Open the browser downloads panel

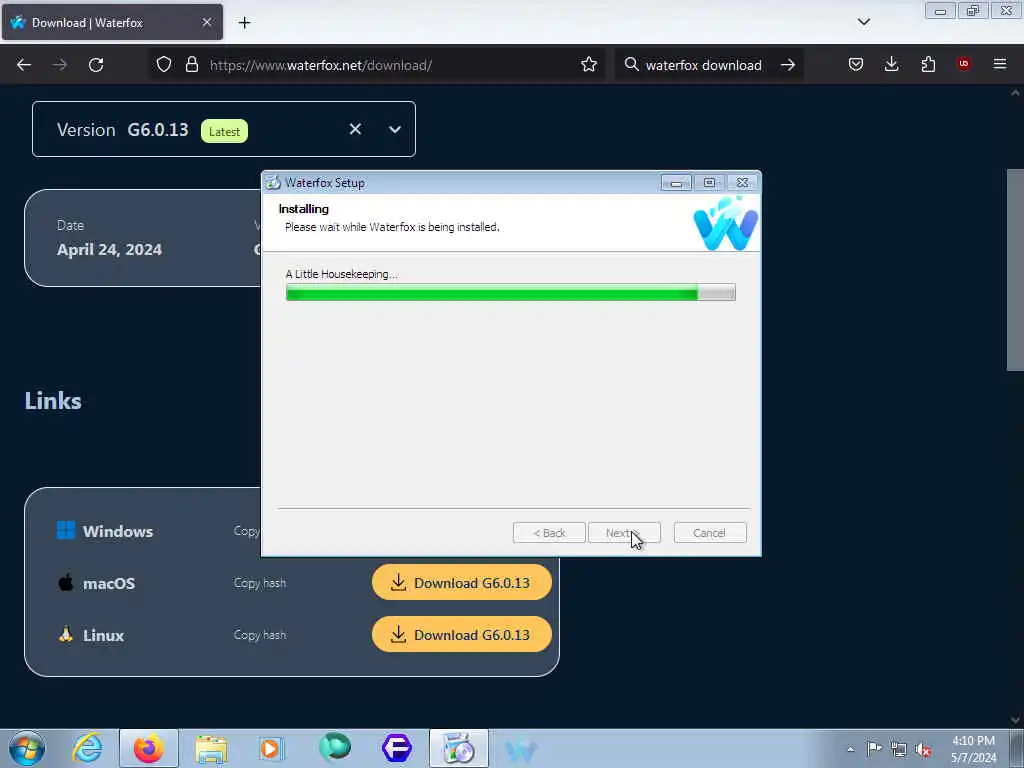point(891,64)
